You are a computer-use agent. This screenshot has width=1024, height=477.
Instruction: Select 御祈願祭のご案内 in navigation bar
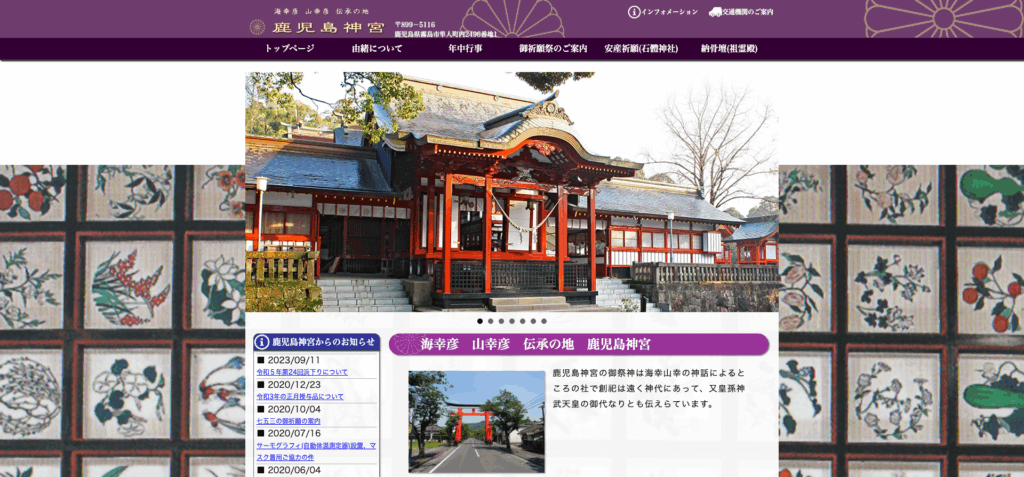(x=553, y=48)
